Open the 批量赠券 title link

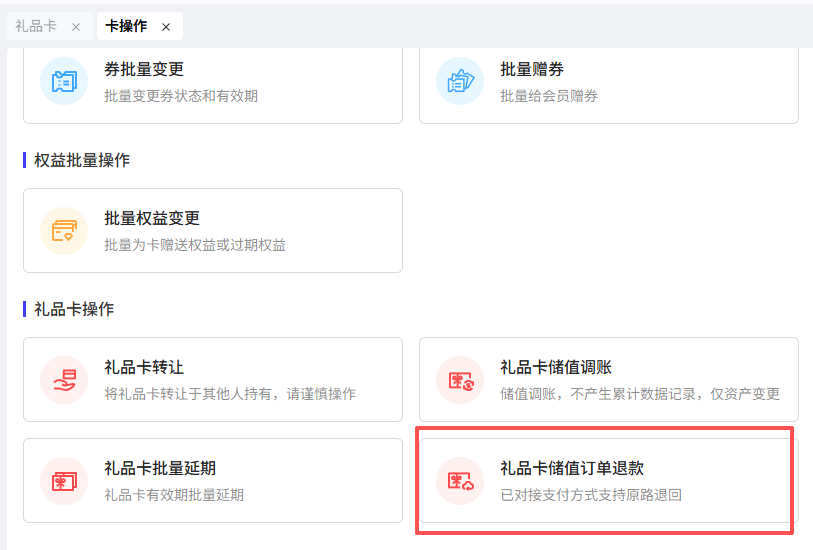pos(532,70)
